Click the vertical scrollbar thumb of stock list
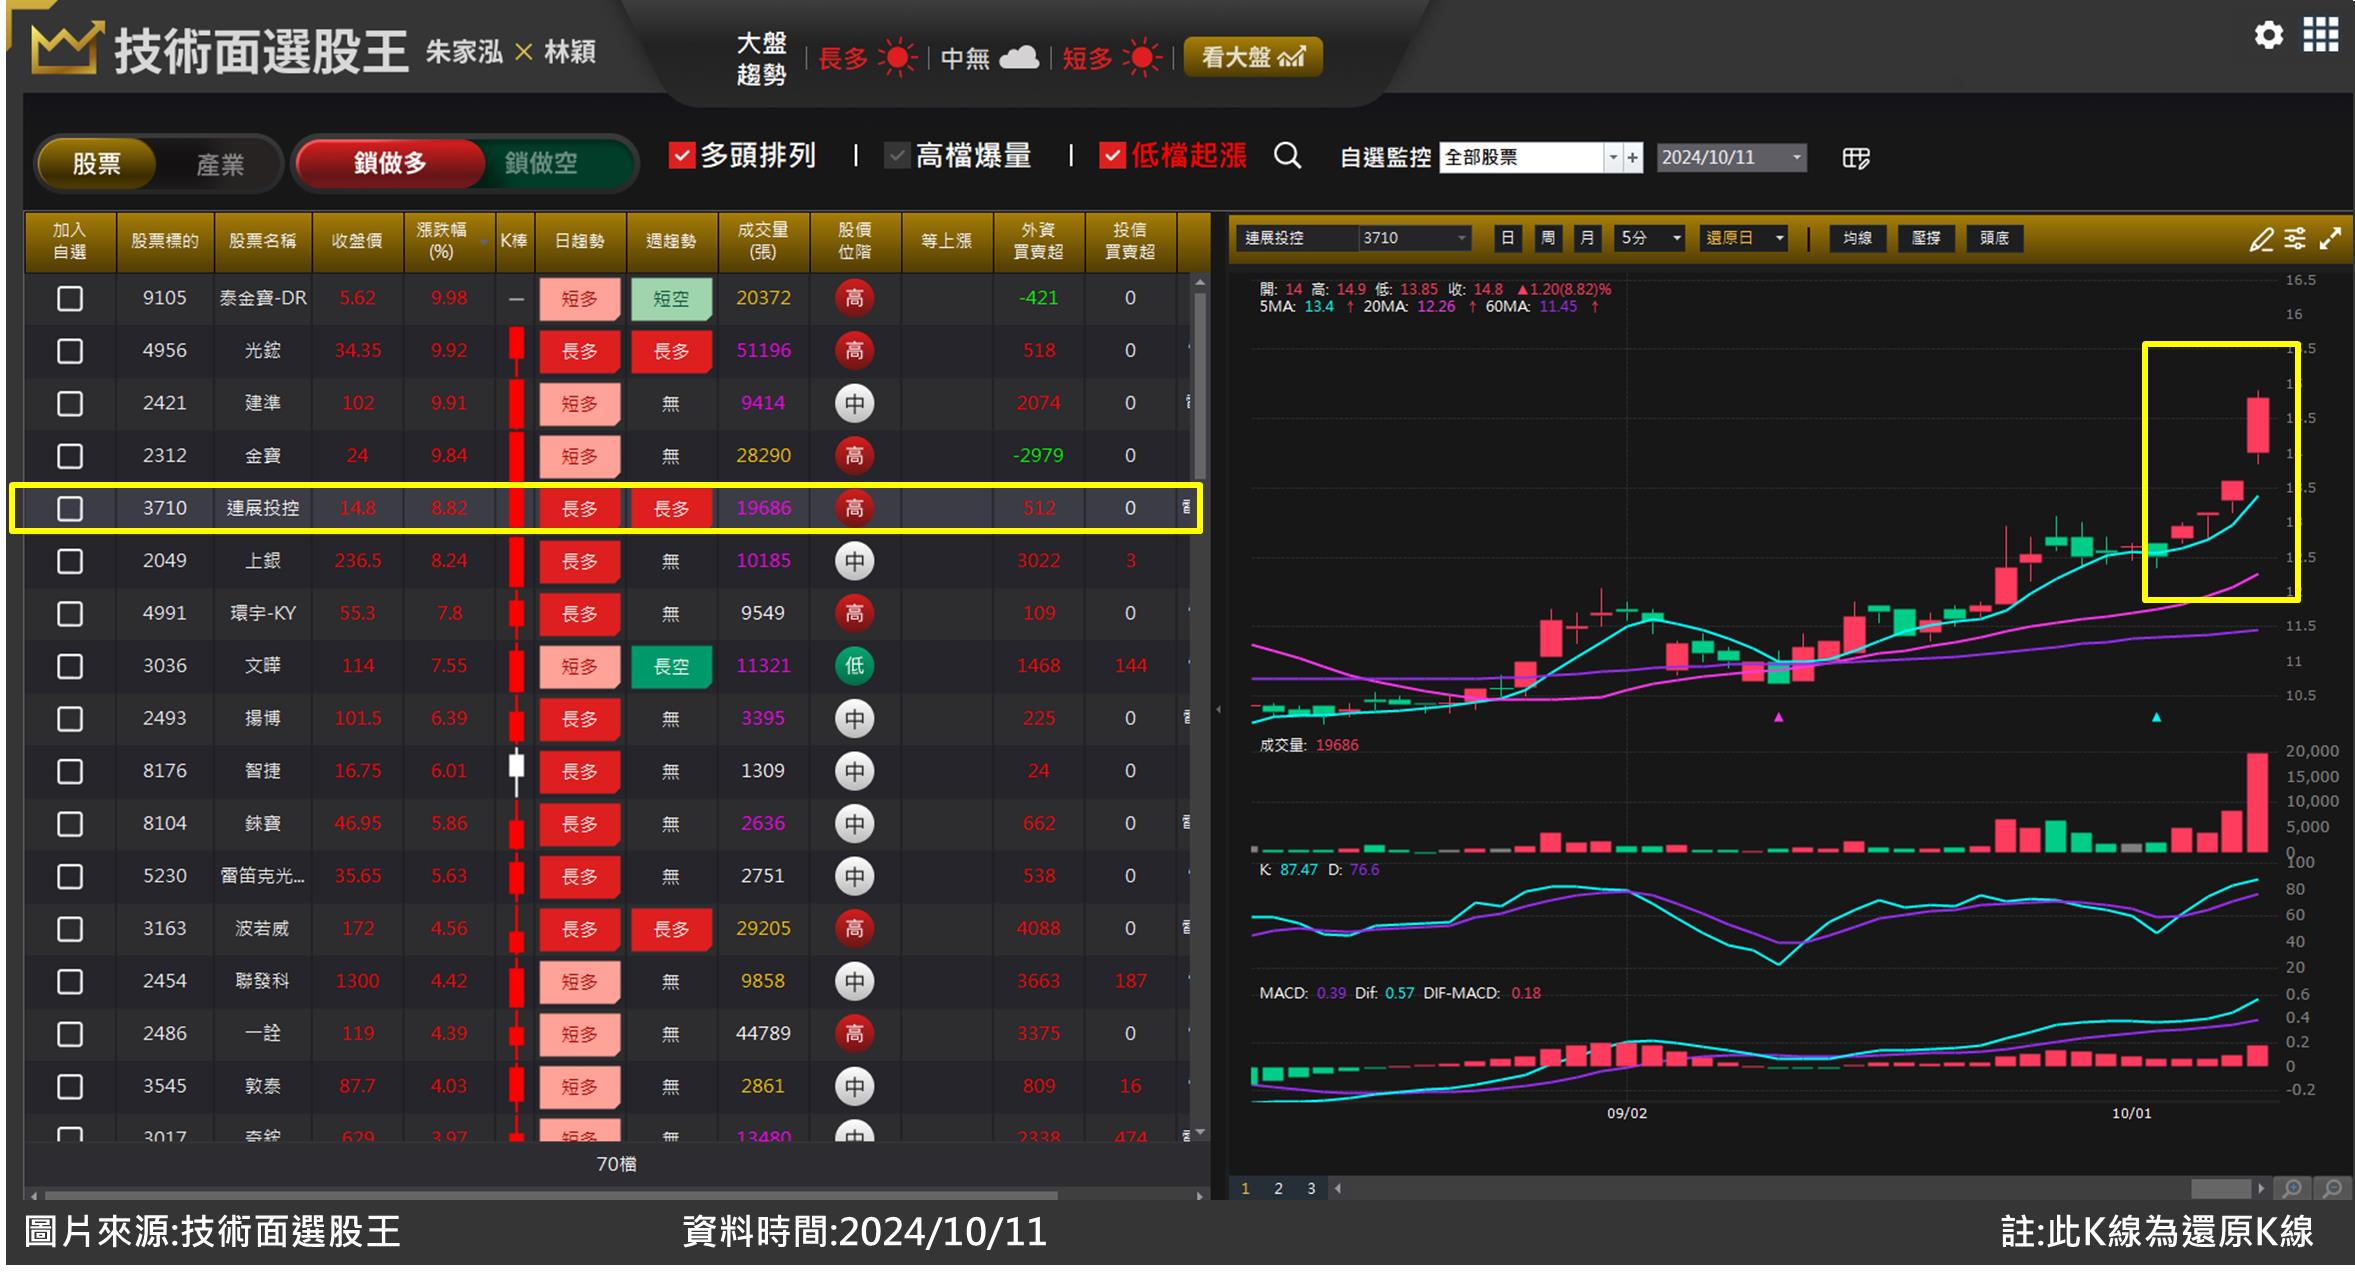This screenshot has height=1276, width=2355. pyautogui.click(x=1200, y=385)
